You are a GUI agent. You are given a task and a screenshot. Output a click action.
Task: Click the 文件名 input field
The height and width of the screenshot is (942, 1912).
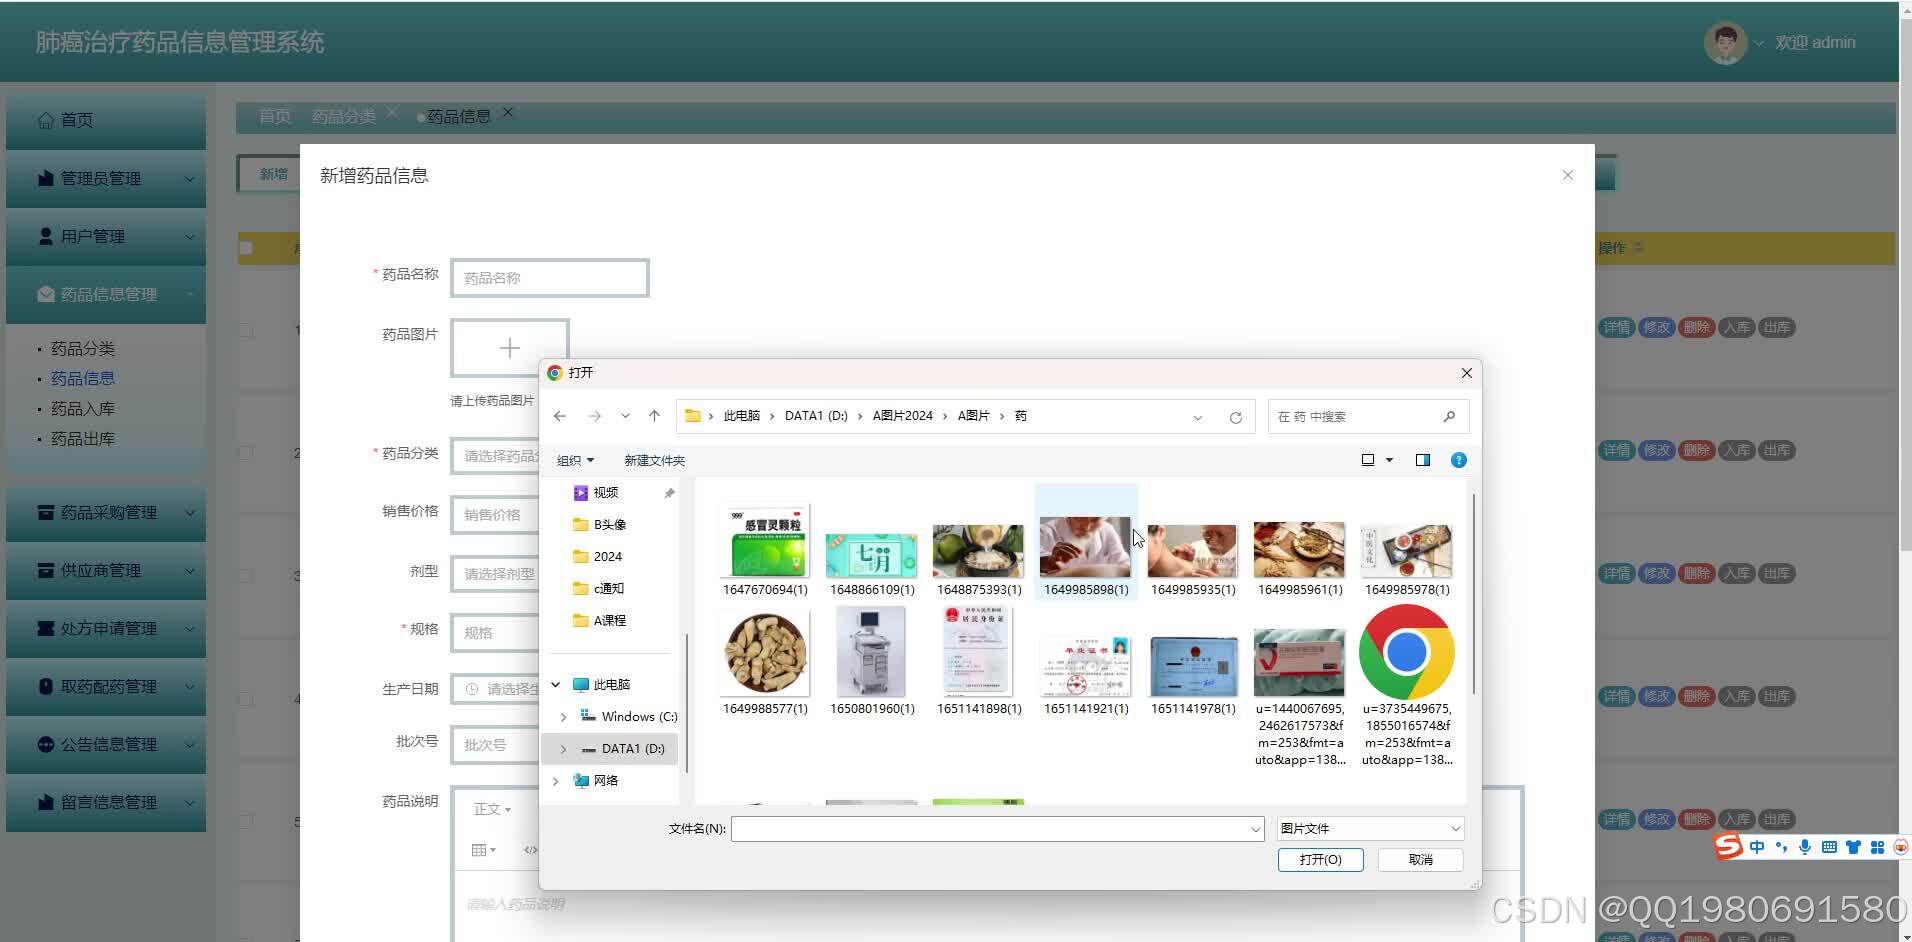(997, 828)
